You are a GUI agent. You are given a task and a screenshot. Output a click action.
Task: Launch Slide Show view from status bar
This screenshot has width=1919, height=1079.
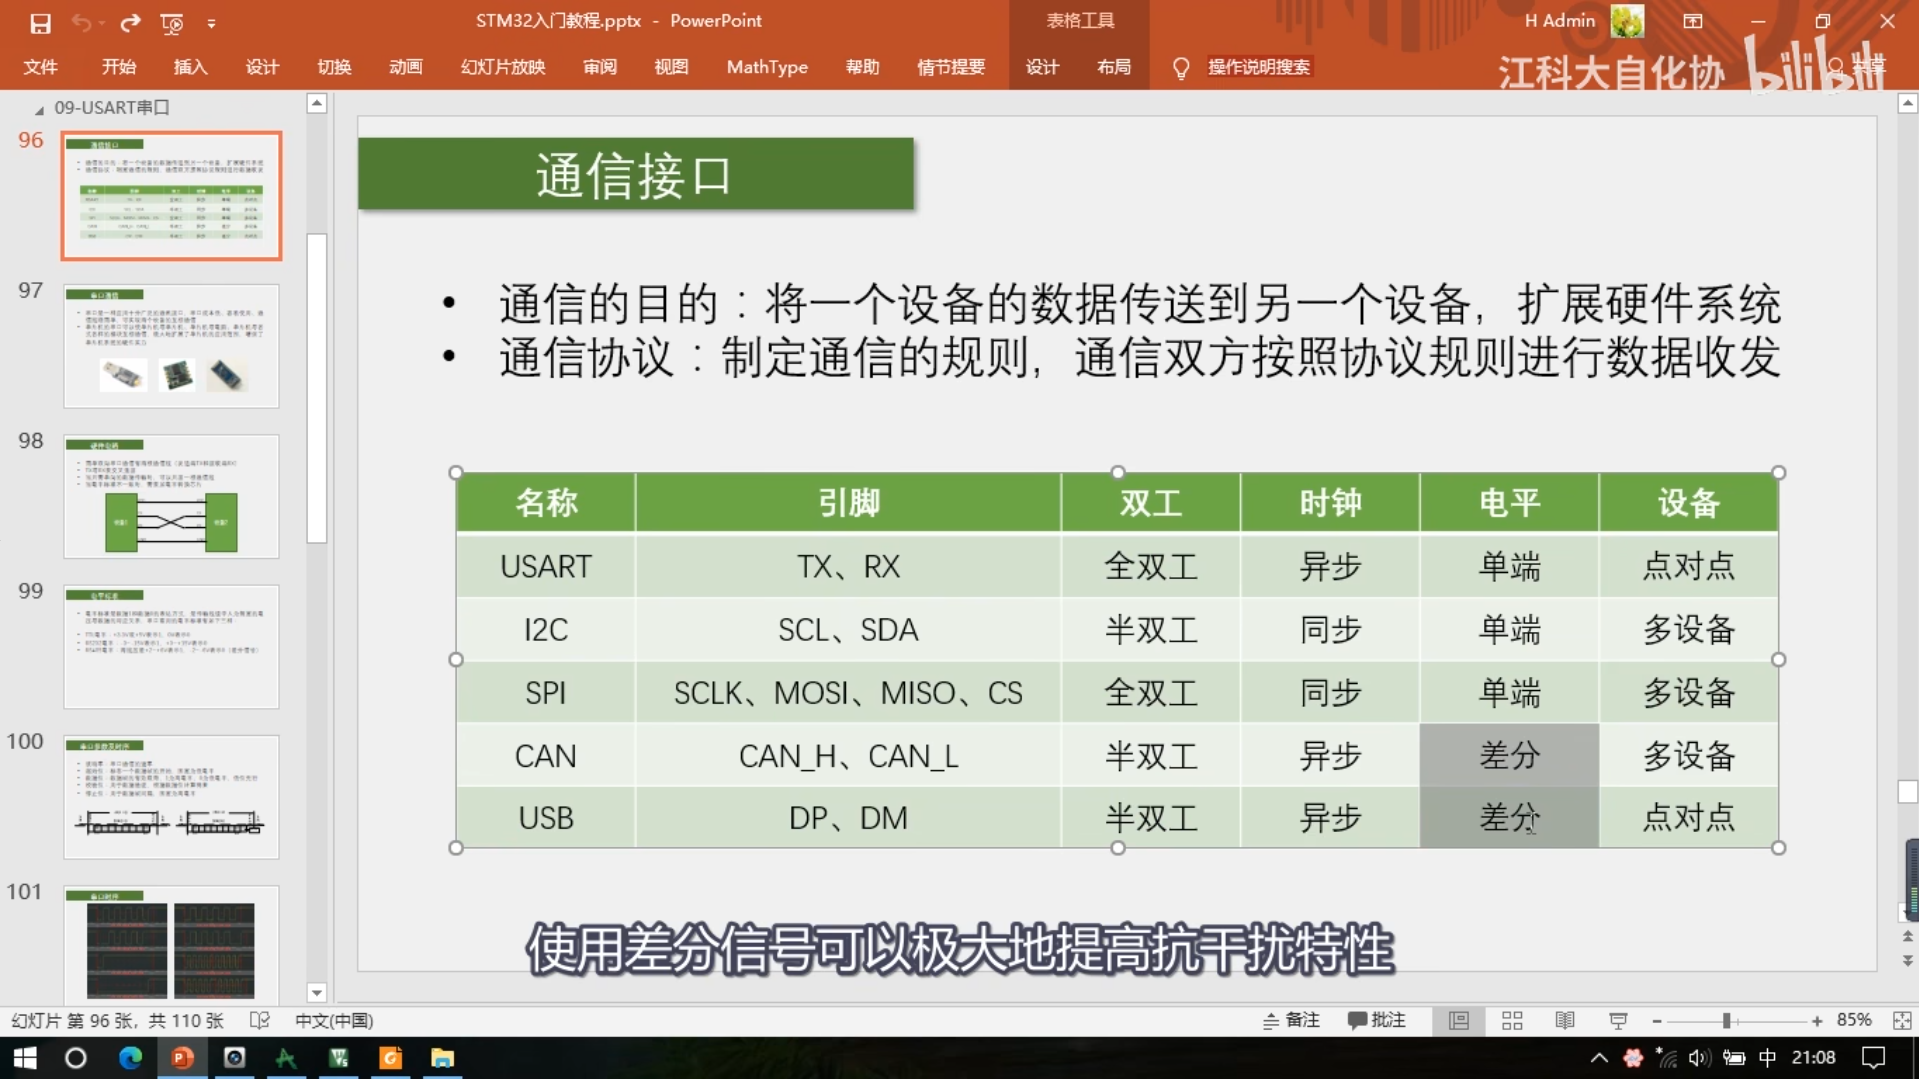coord(1618,1020)
